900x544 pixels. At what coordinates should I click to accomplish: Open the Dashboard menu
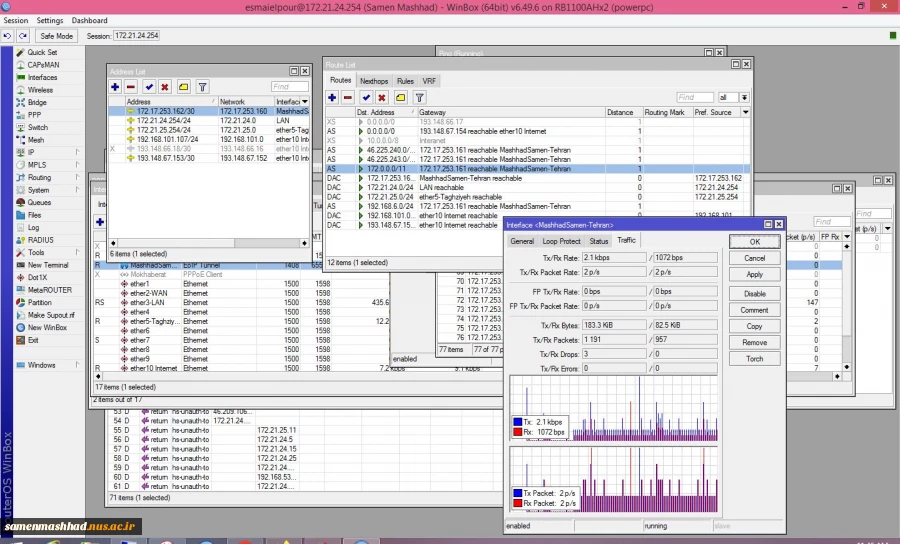[x=90, y=20]
